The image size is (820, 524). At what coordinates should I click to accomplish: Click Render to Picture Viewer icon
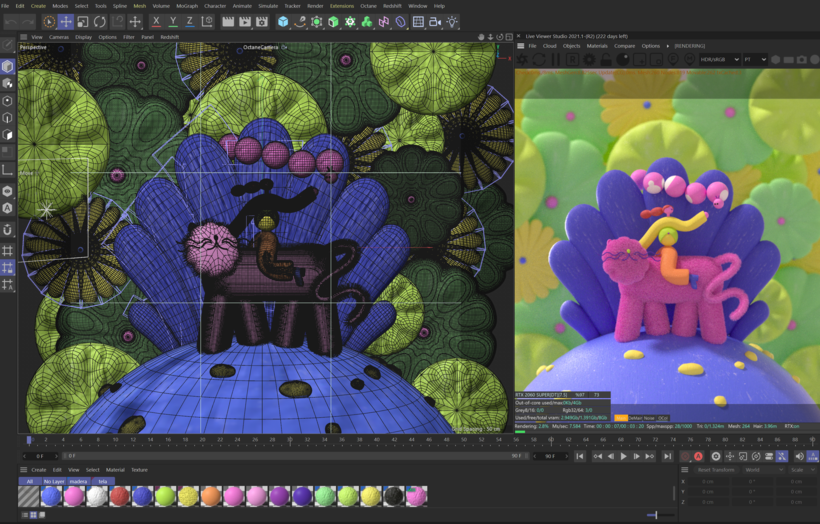[x=245, y=22]
